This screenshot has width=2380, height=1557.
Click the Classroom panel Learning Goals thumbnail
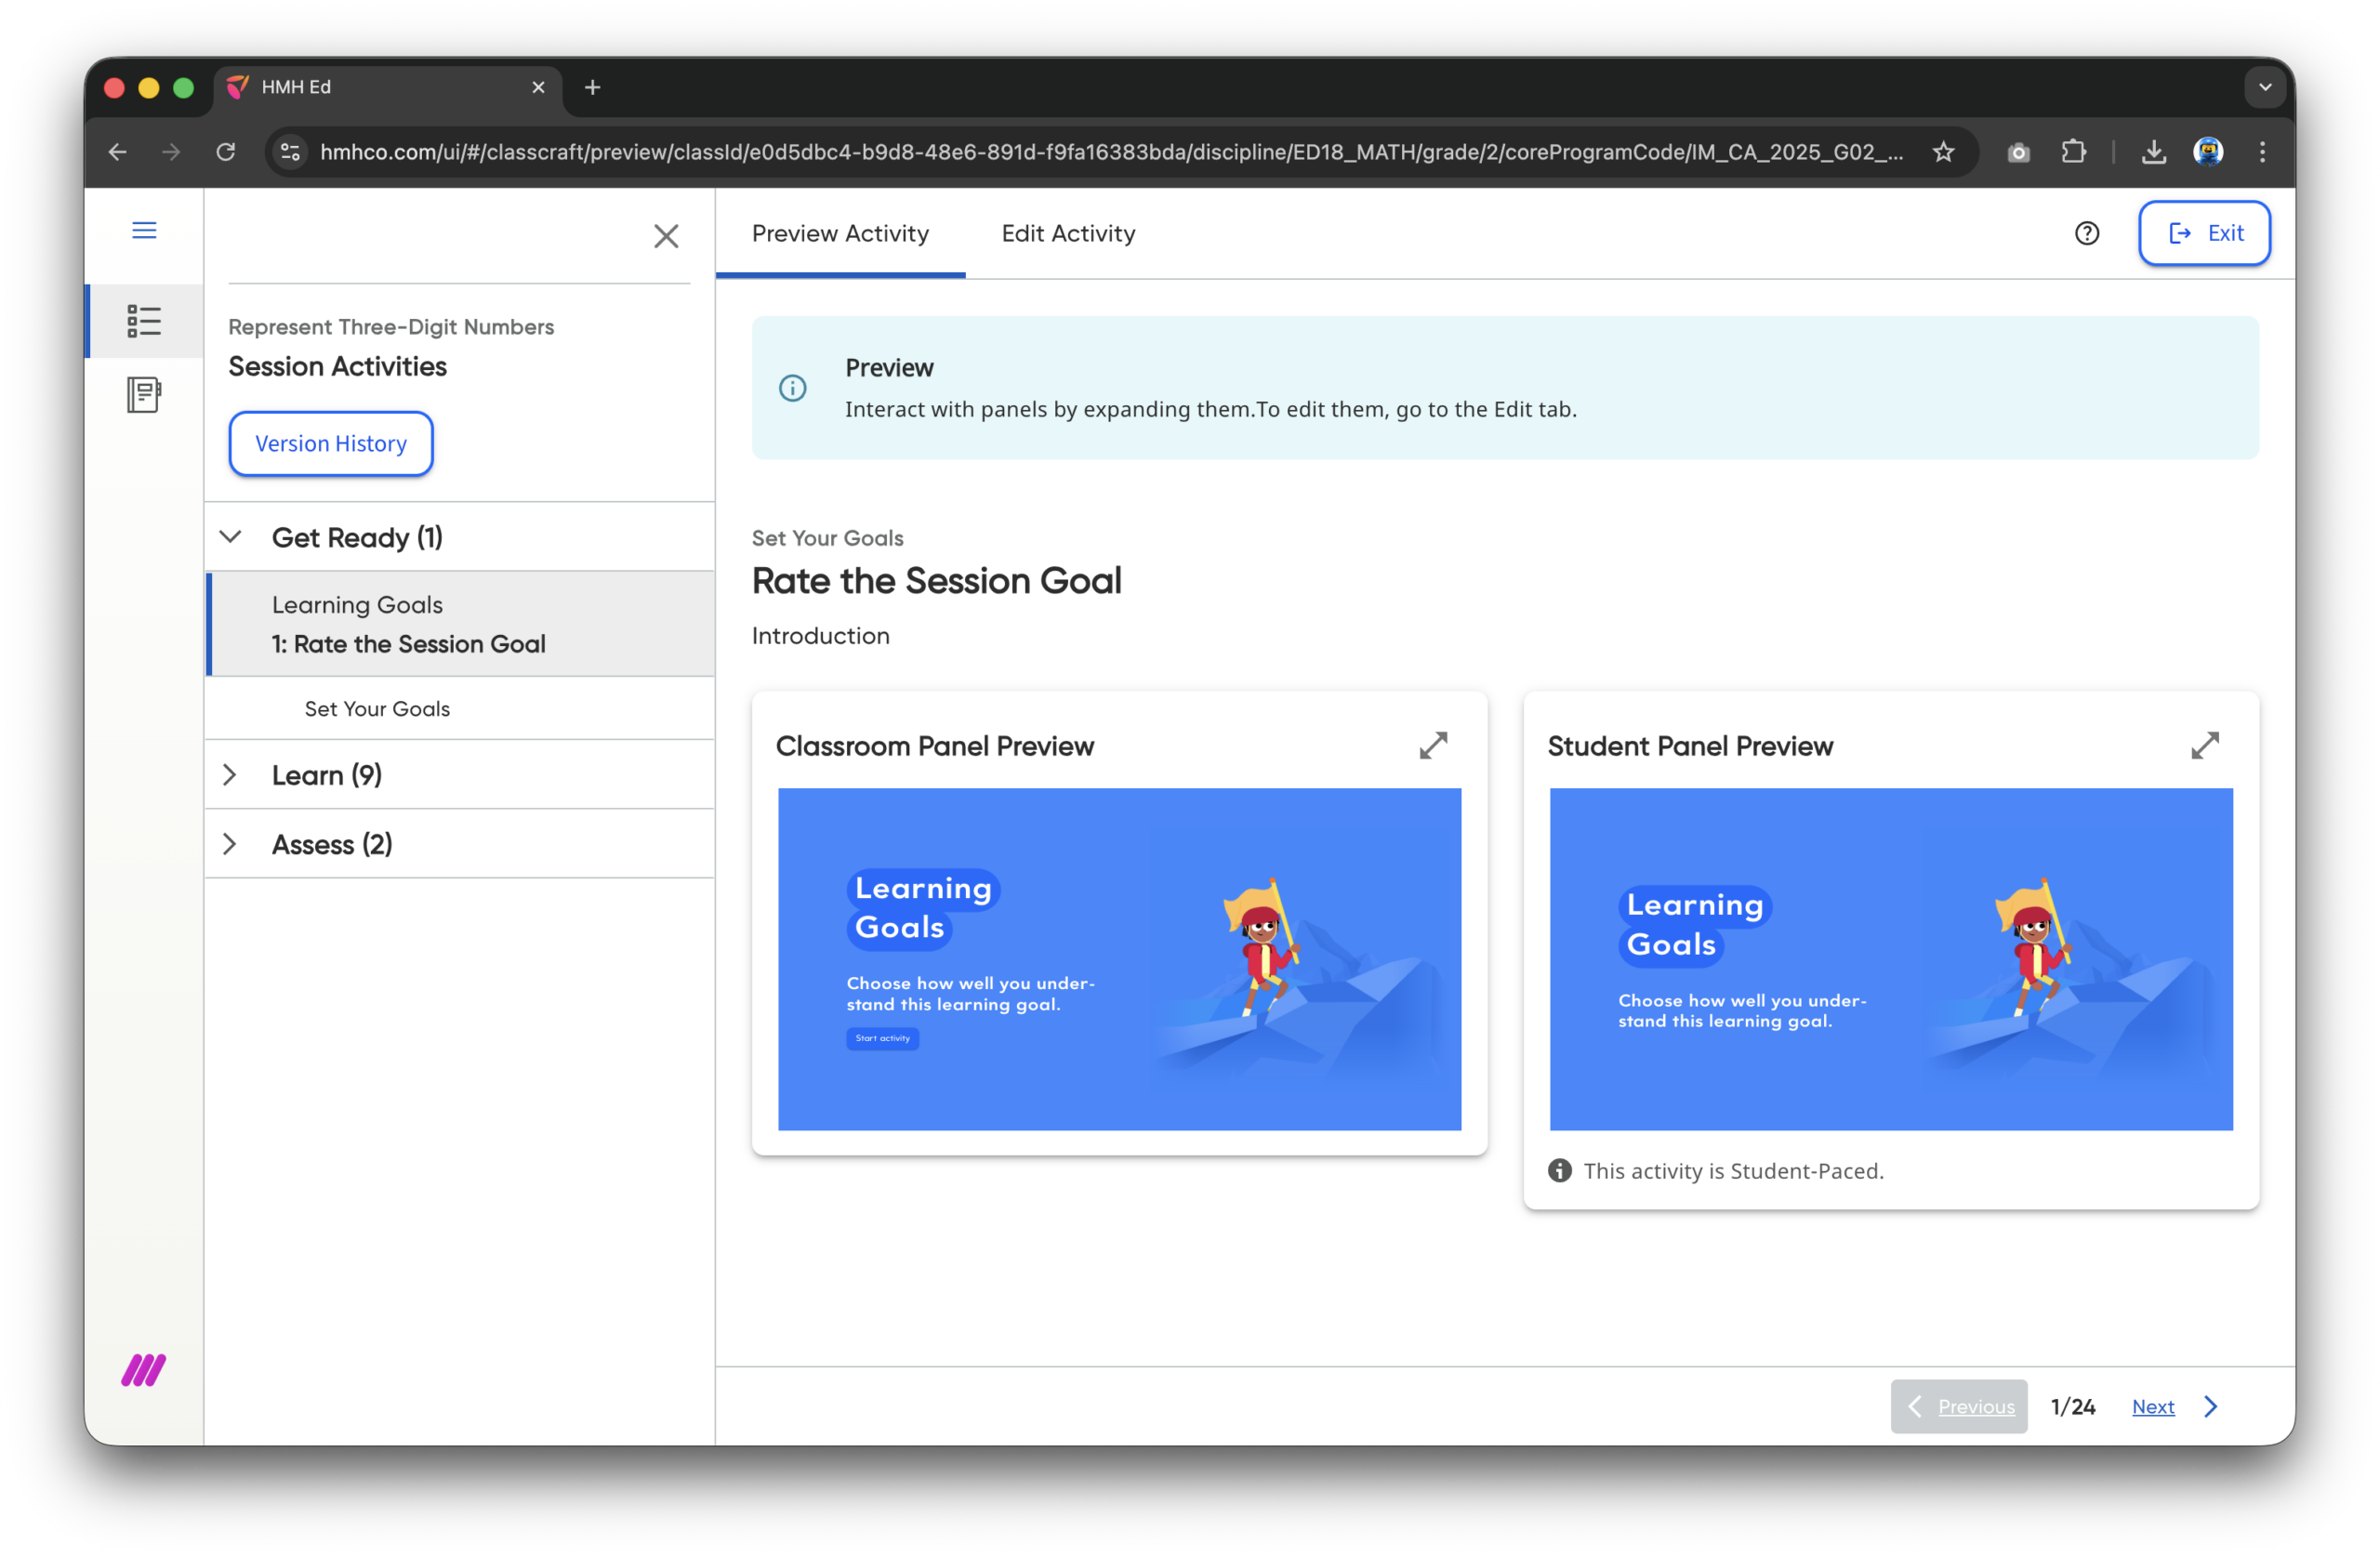(1119, 959)
